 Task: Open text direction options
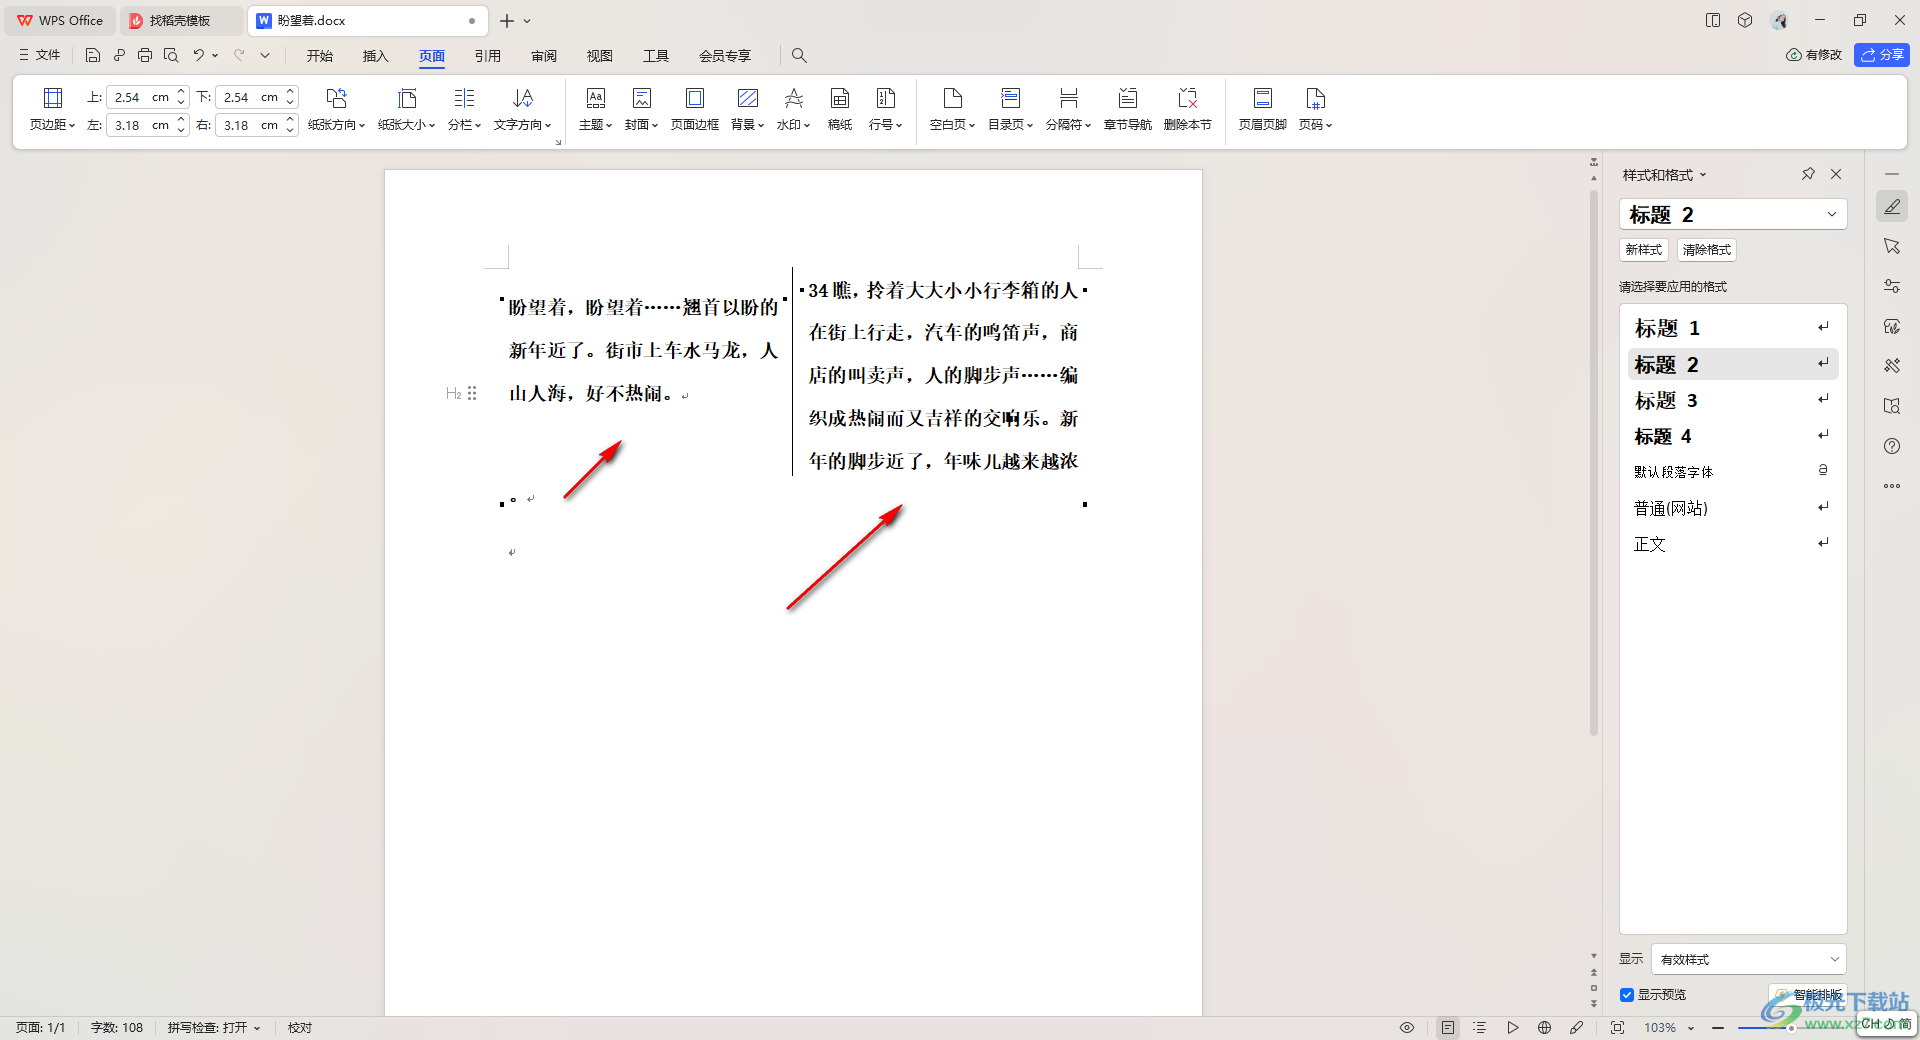tap(522, 109)
